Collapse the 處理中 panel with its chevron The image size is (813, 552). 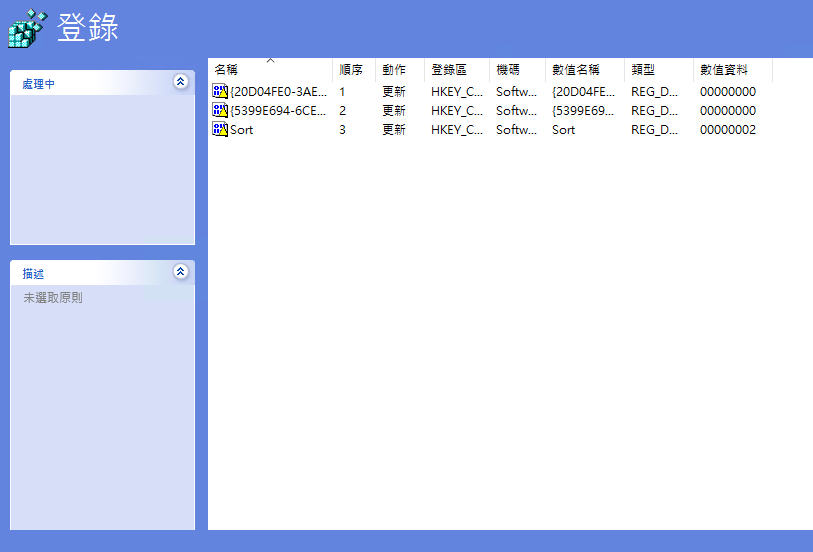(180, 82)
